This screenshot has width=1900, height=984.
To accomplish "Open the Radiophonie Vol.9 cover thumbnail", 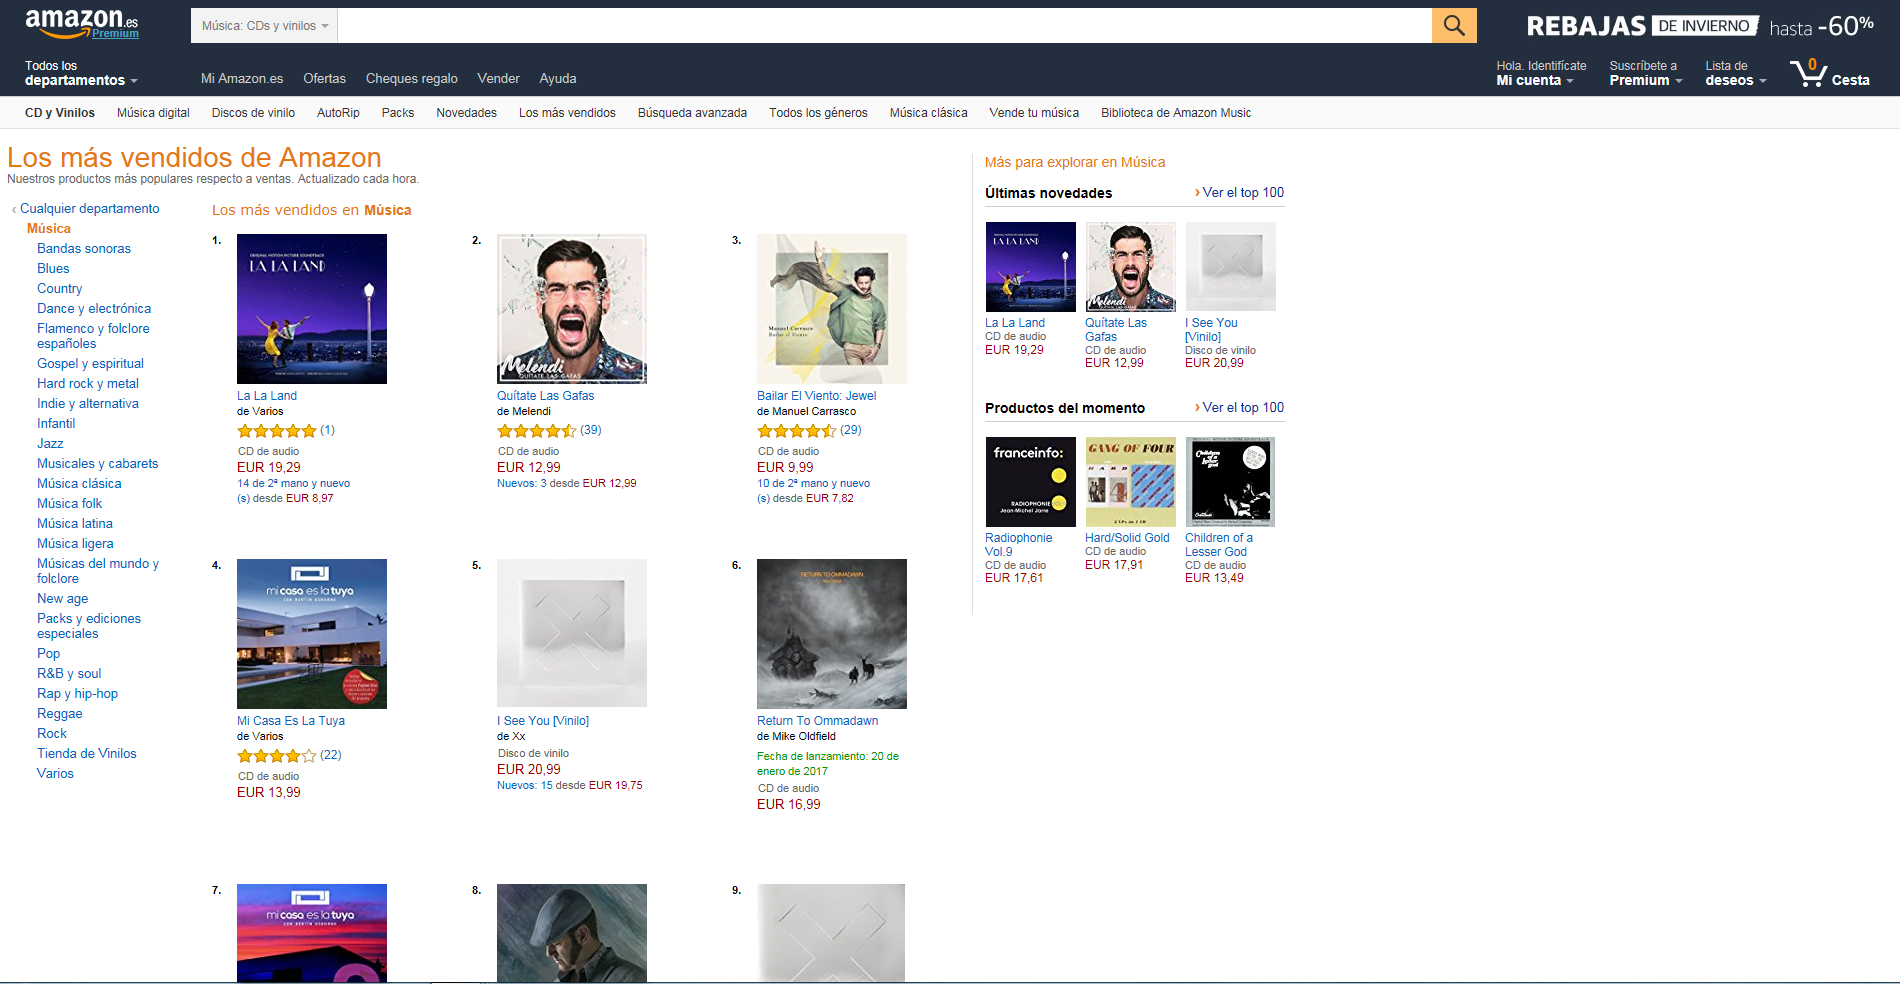I will 1031,482.
